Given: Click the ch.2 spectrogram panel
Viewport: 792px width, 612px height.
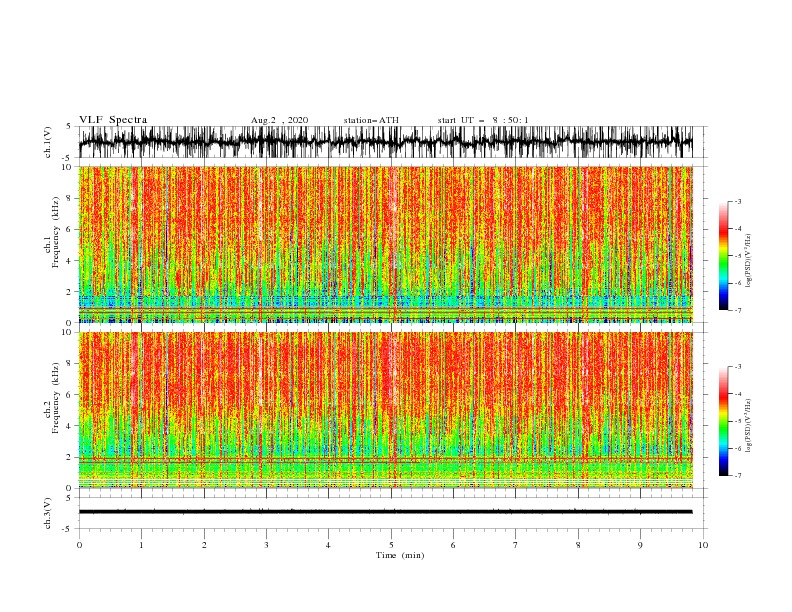Looking at the screenshot, I should point(385,410).
